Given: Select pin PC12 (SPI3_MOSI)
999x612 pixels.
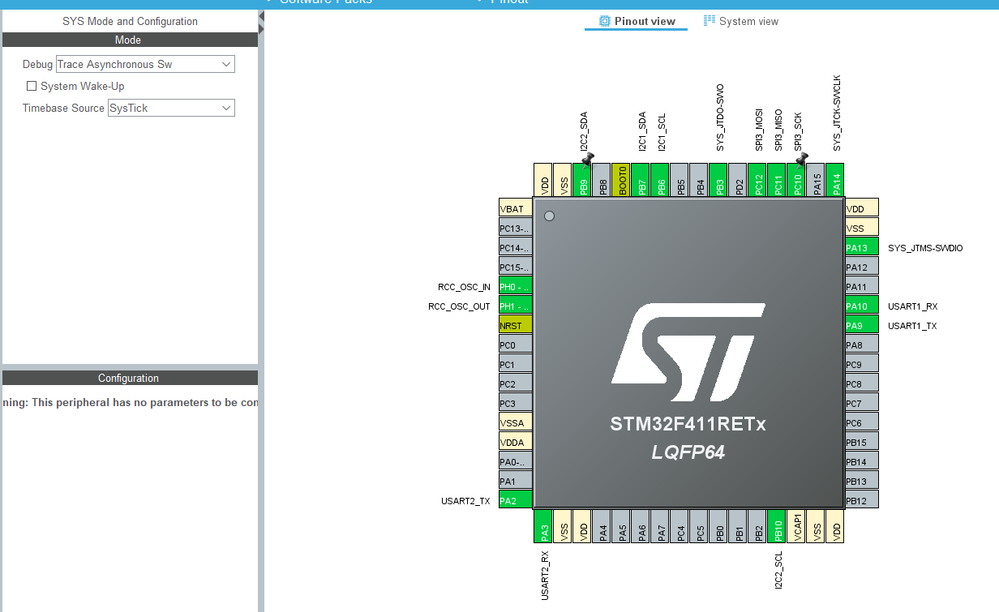Looking at the screenshot, I should (758, 181).
